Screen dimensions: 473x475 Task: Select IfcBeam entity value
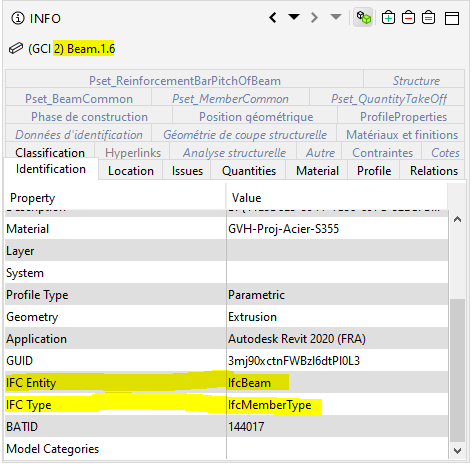(249, 383)
